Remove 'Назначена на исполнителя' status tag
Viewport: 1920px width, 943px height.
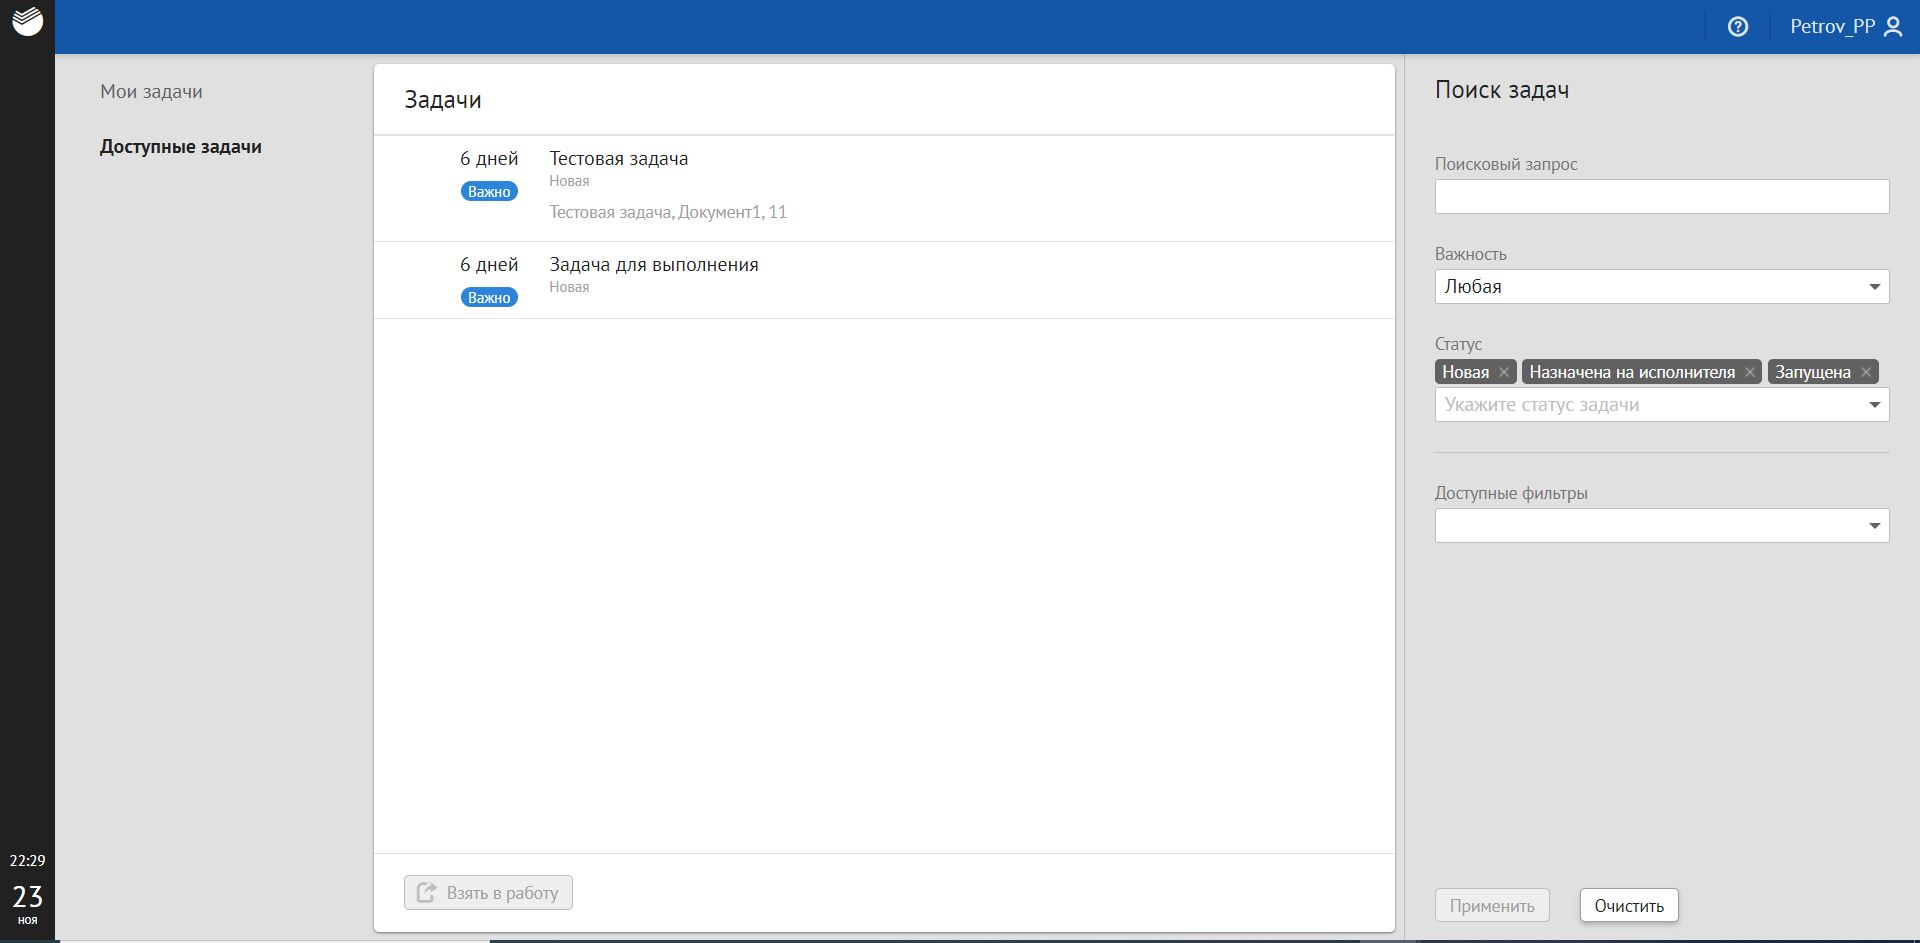(1750, 372)
